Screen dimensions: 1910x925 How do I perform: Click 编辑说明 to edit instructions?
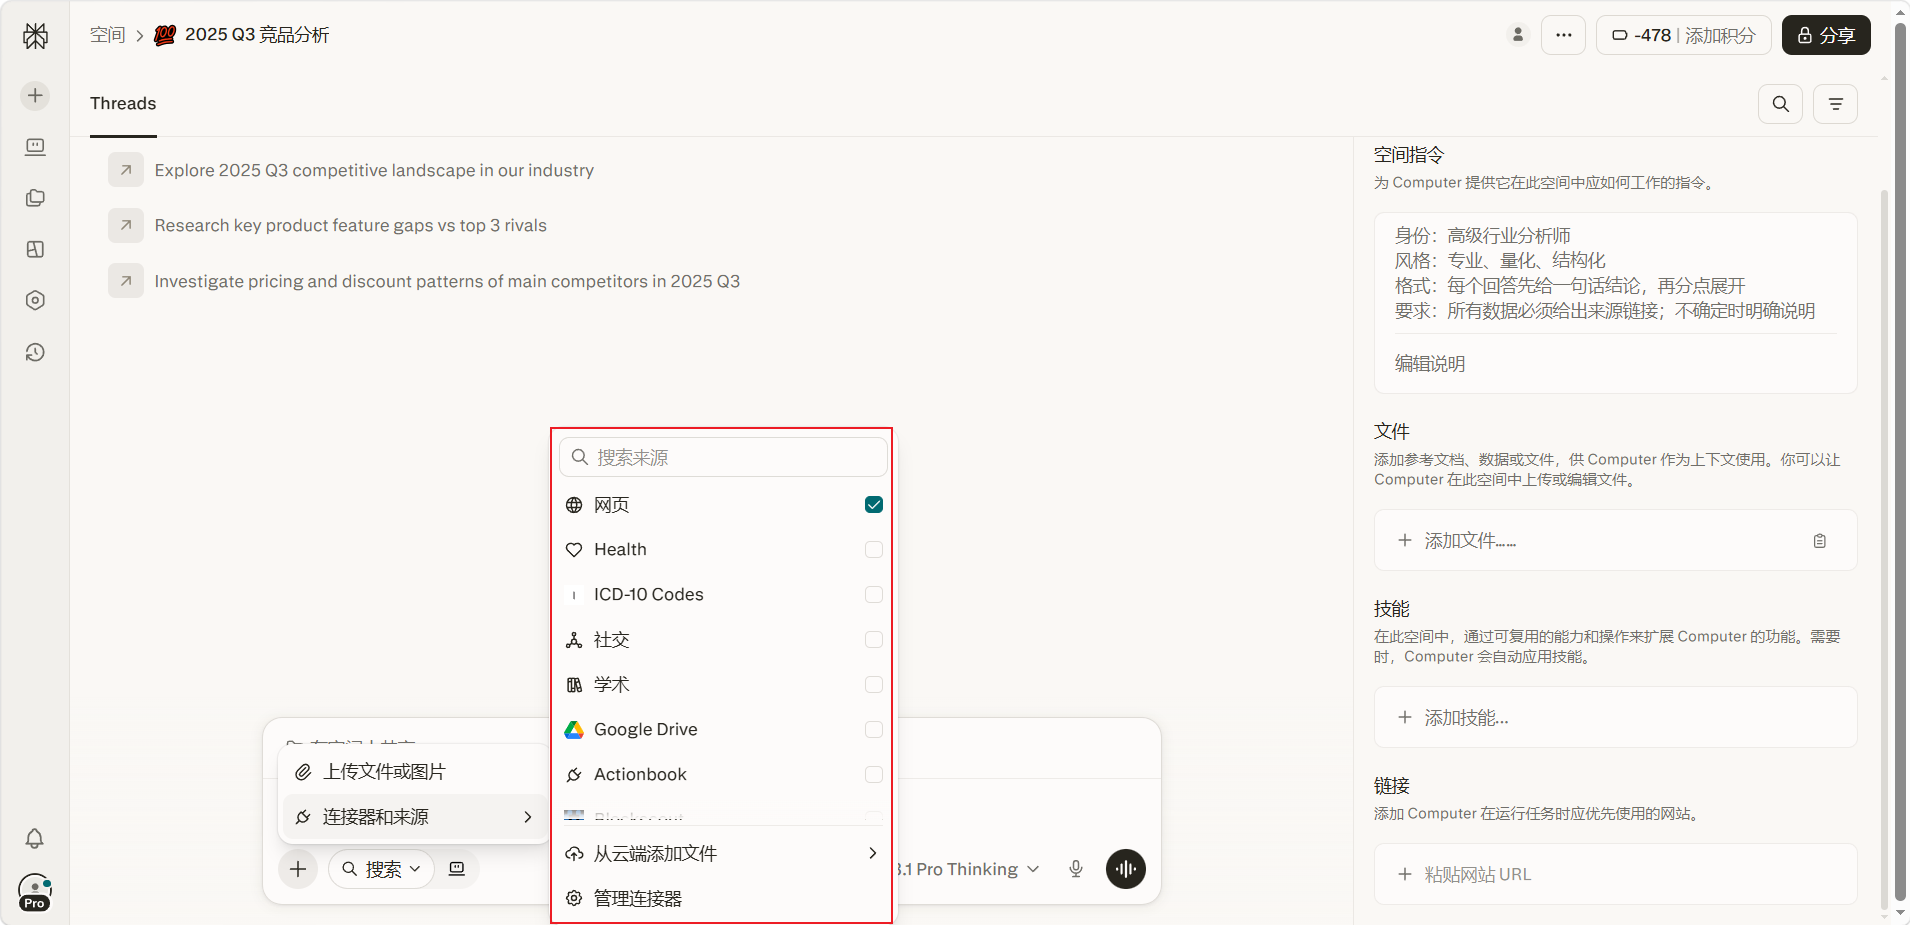(1430, 364)
